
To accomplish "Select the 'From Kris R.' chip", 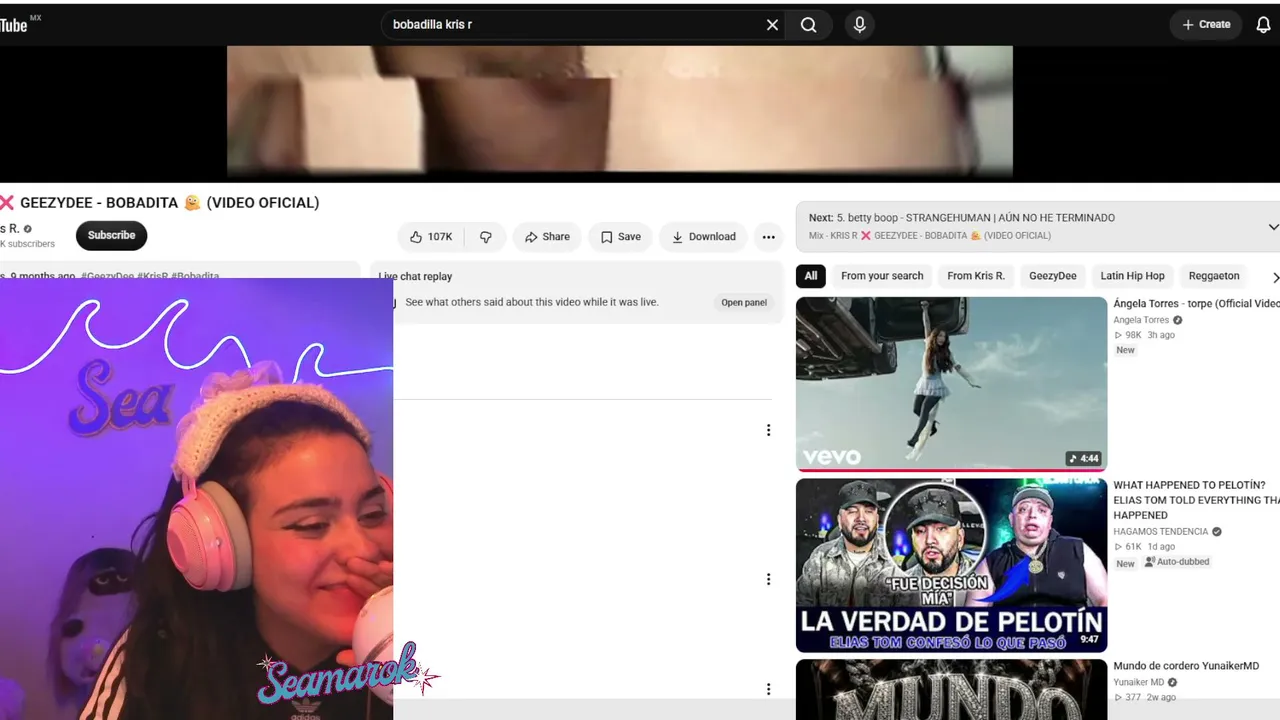I will coord(976,276).
